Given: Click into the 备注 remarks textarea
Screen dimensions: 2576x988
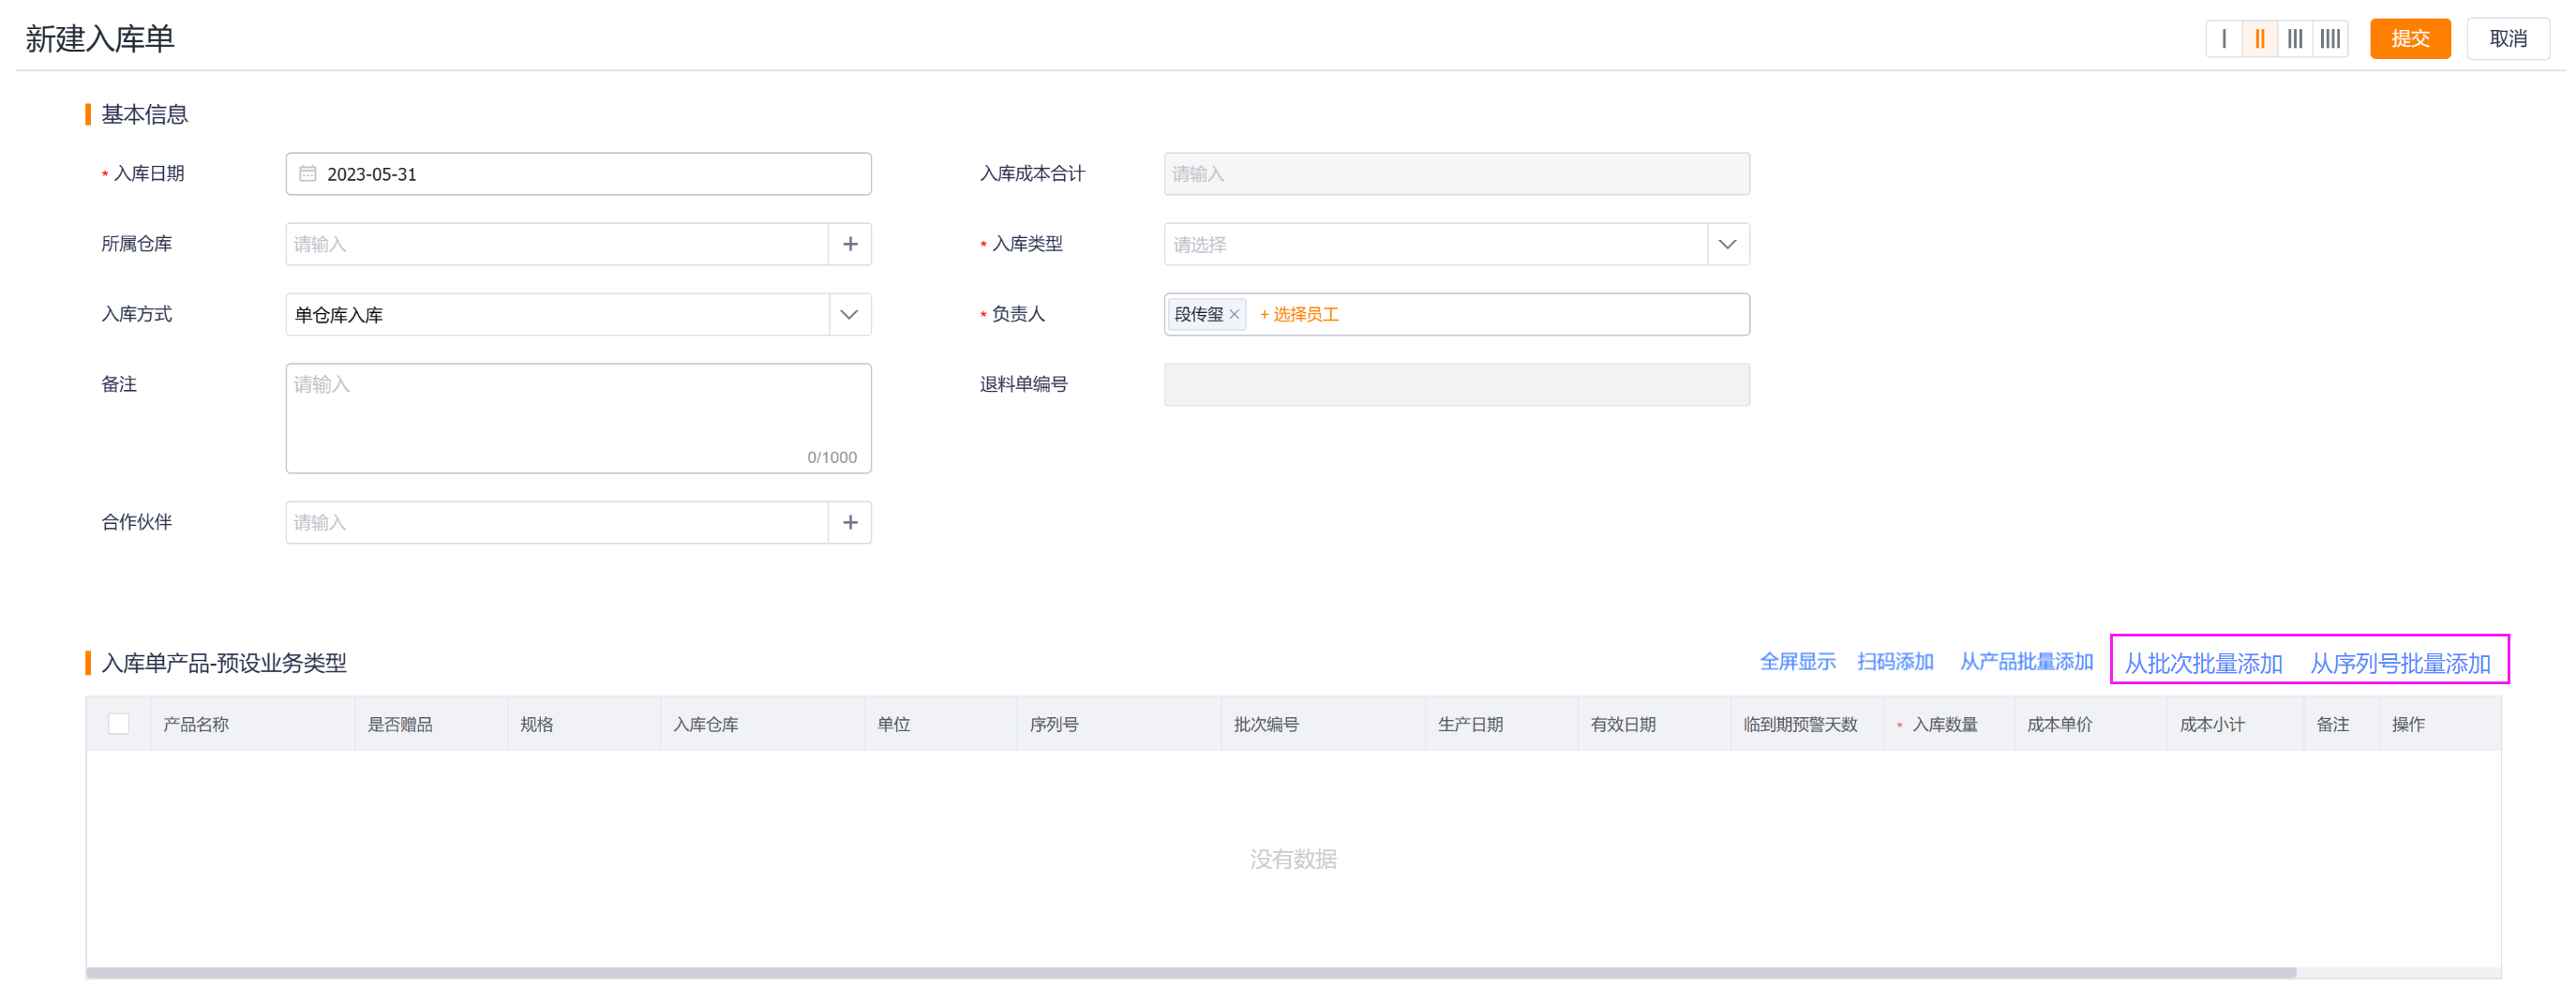Looking at the screenshot, I should pyautogui.click(x=578, y=417).
